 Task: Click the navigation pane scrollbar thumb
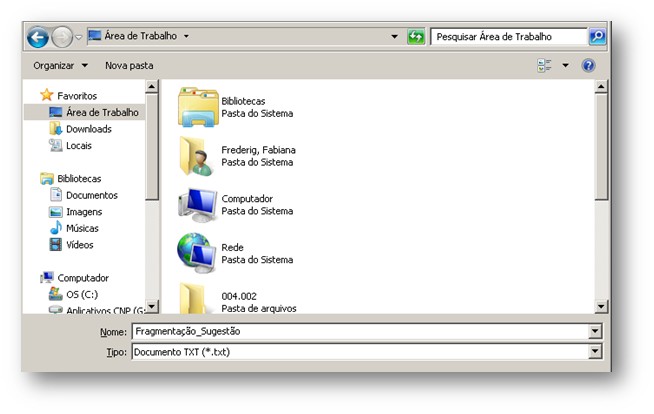[151, 147]
